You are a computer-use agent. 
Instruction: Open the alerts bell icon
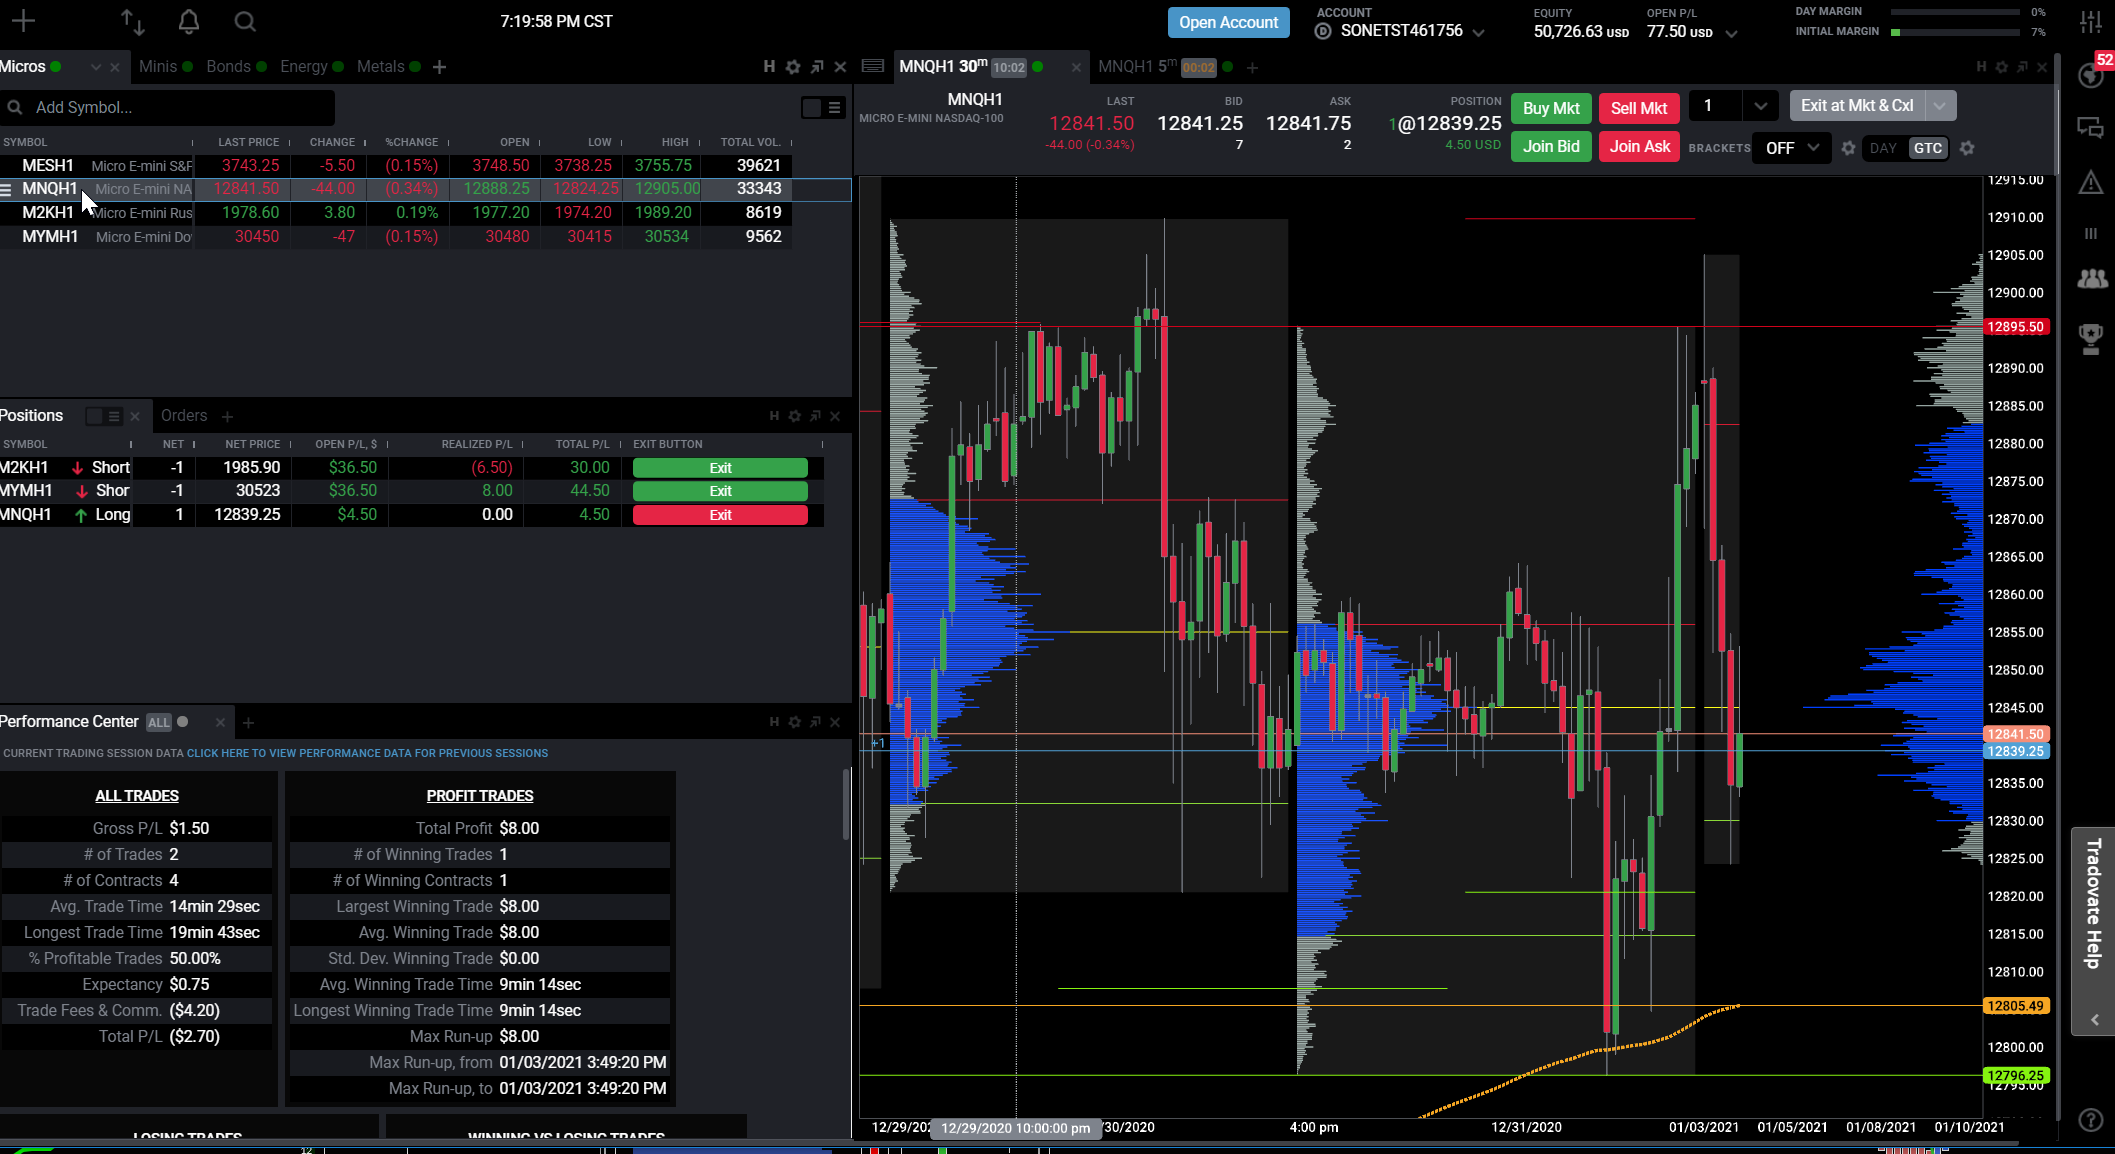pyautogui.click(x=189, y=21)
